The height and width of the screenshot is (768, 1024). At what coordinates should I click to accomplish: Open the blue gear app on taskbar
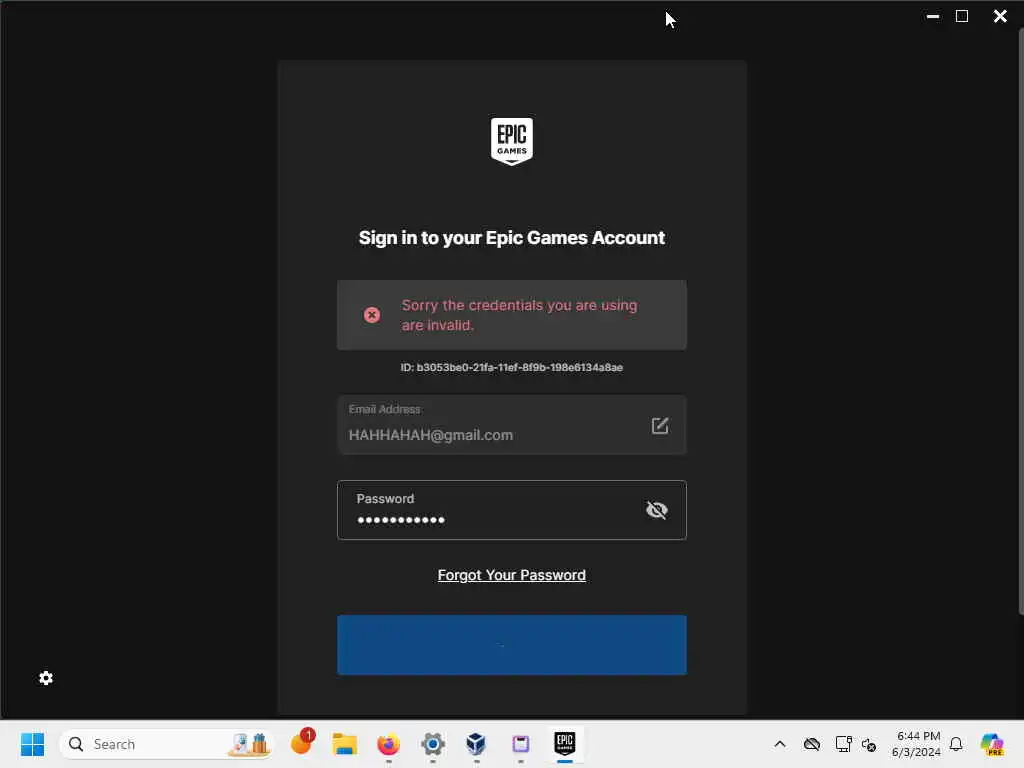pyautogui.click(x=432, y=744)
